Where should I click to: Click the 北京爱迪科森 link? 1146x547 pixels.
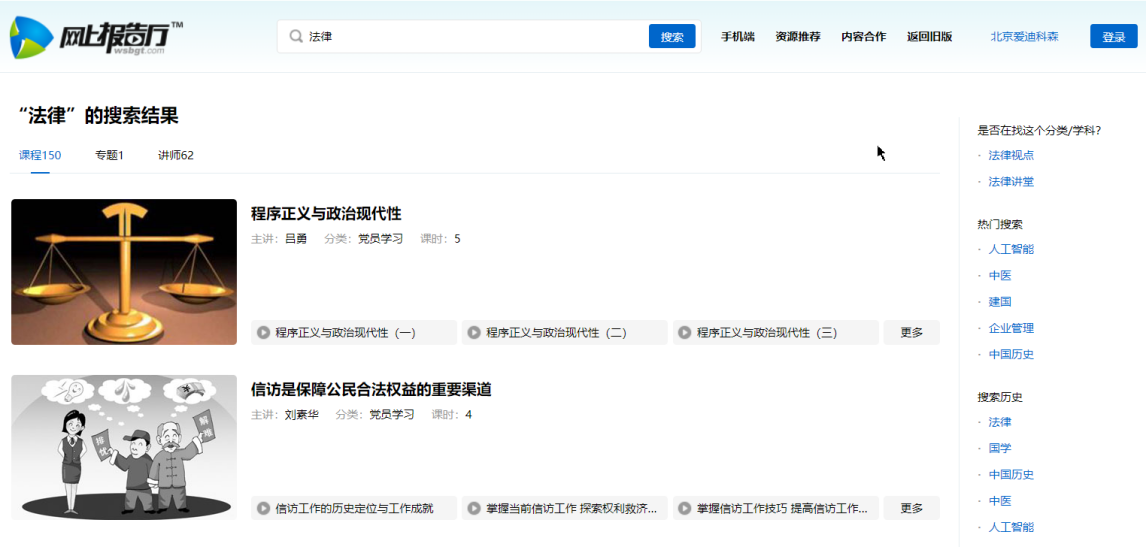pos(1024,37)
